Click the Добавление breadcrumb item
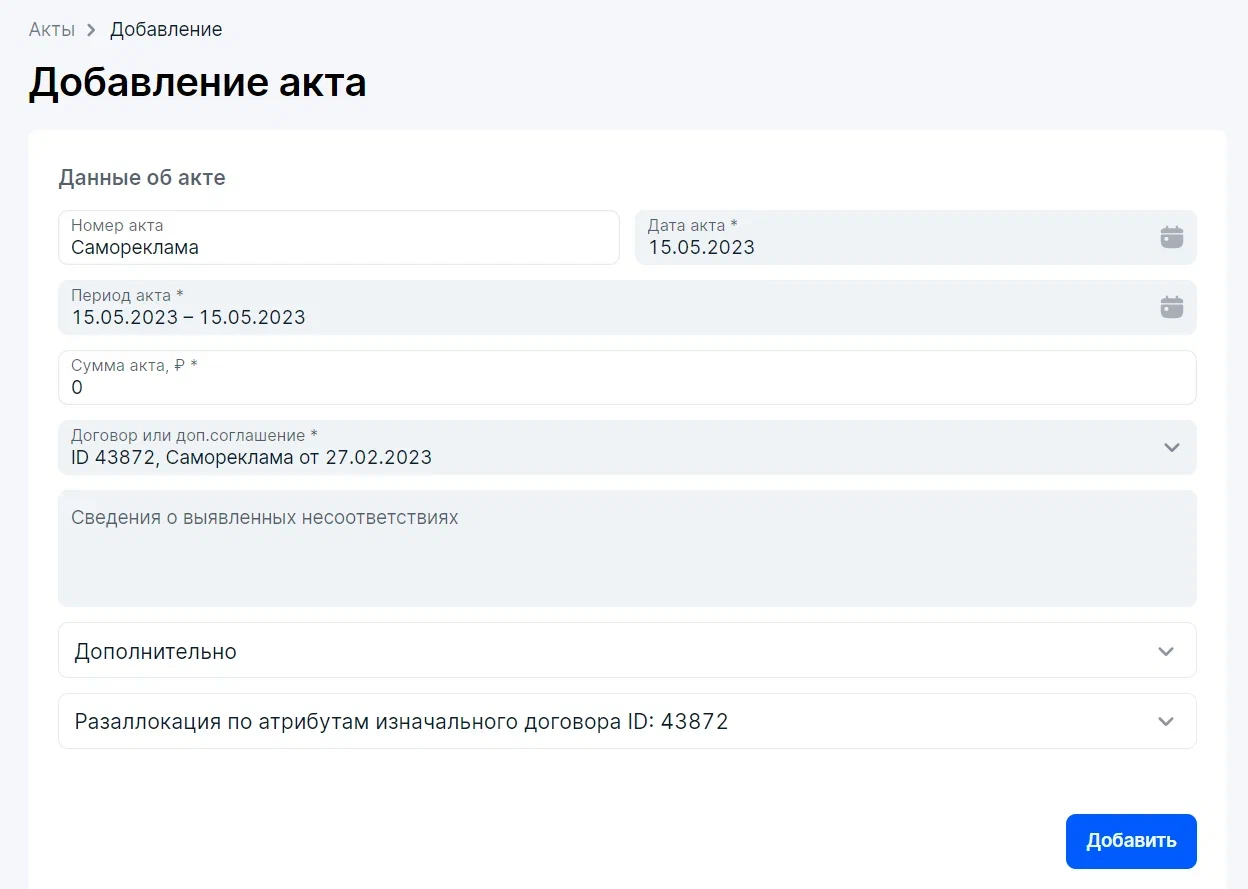Viewport: 1248px width, 889px height. (166, 30)
